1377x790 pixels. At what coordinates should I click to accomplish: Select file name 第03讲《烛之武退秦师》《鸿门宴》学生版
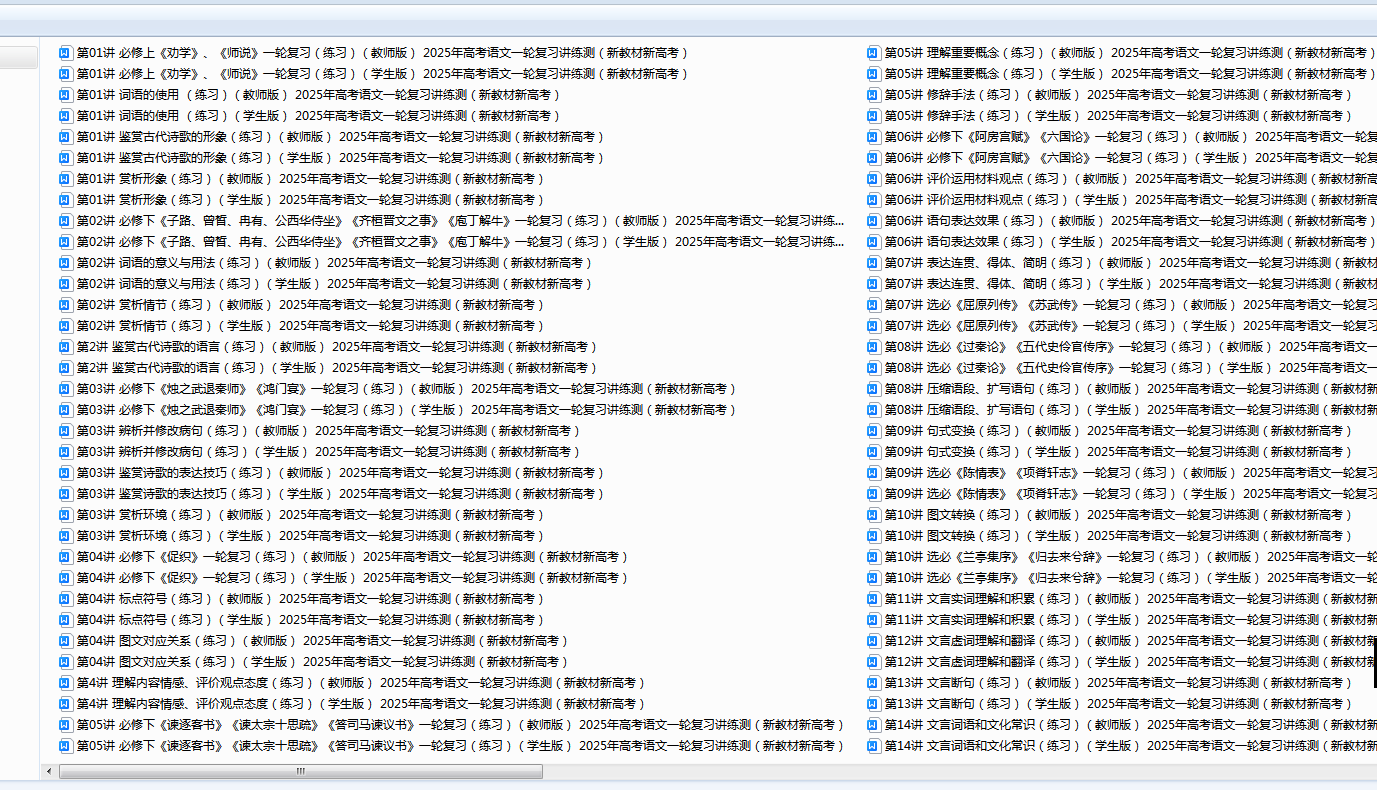(x=407, y=409)
